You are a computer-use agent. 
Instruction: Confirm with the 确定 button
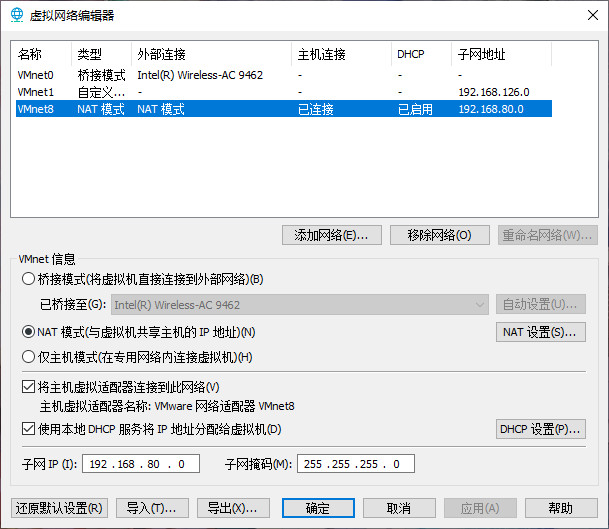(318, 508)
